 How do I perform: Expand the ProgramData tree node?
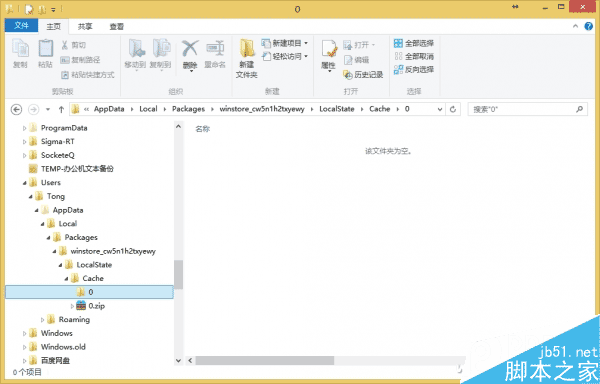pyautogui.click(x=24, y=128)
